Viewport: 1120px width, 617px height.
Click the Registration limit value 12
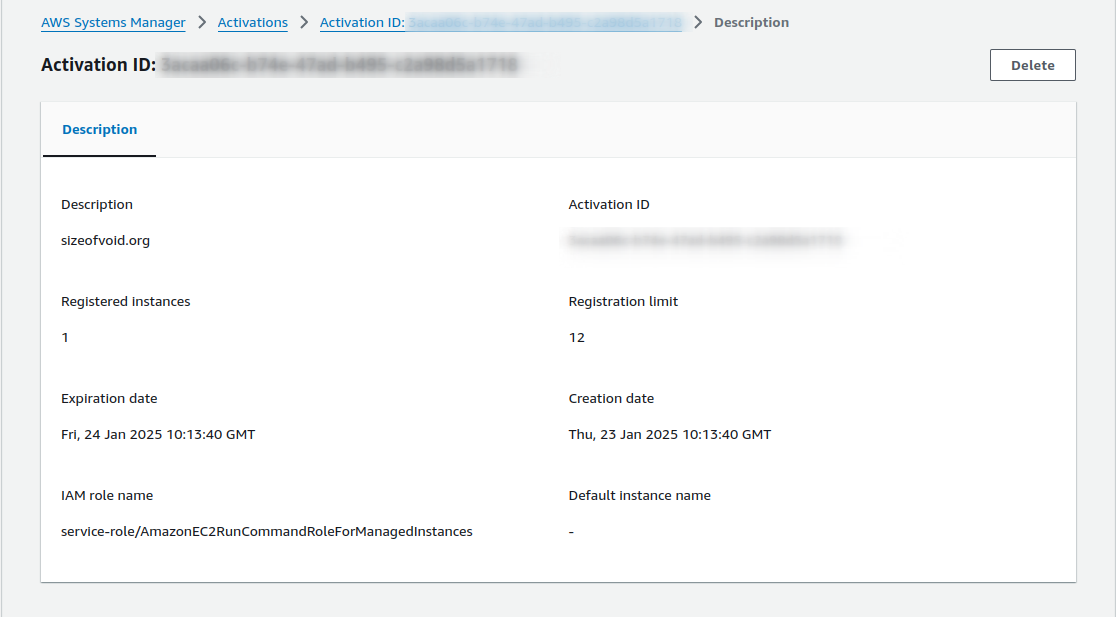coord(577,337)
